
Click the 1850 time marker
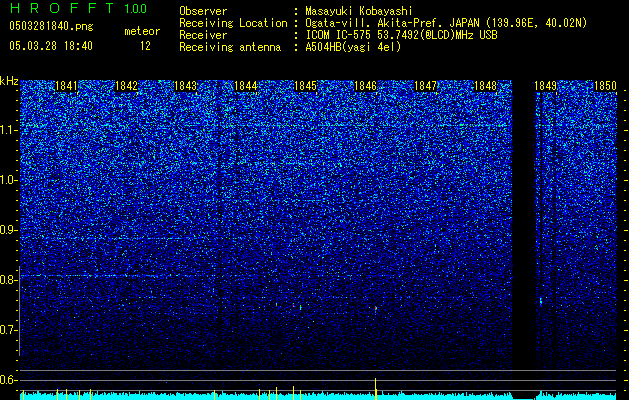pos(605,86)
